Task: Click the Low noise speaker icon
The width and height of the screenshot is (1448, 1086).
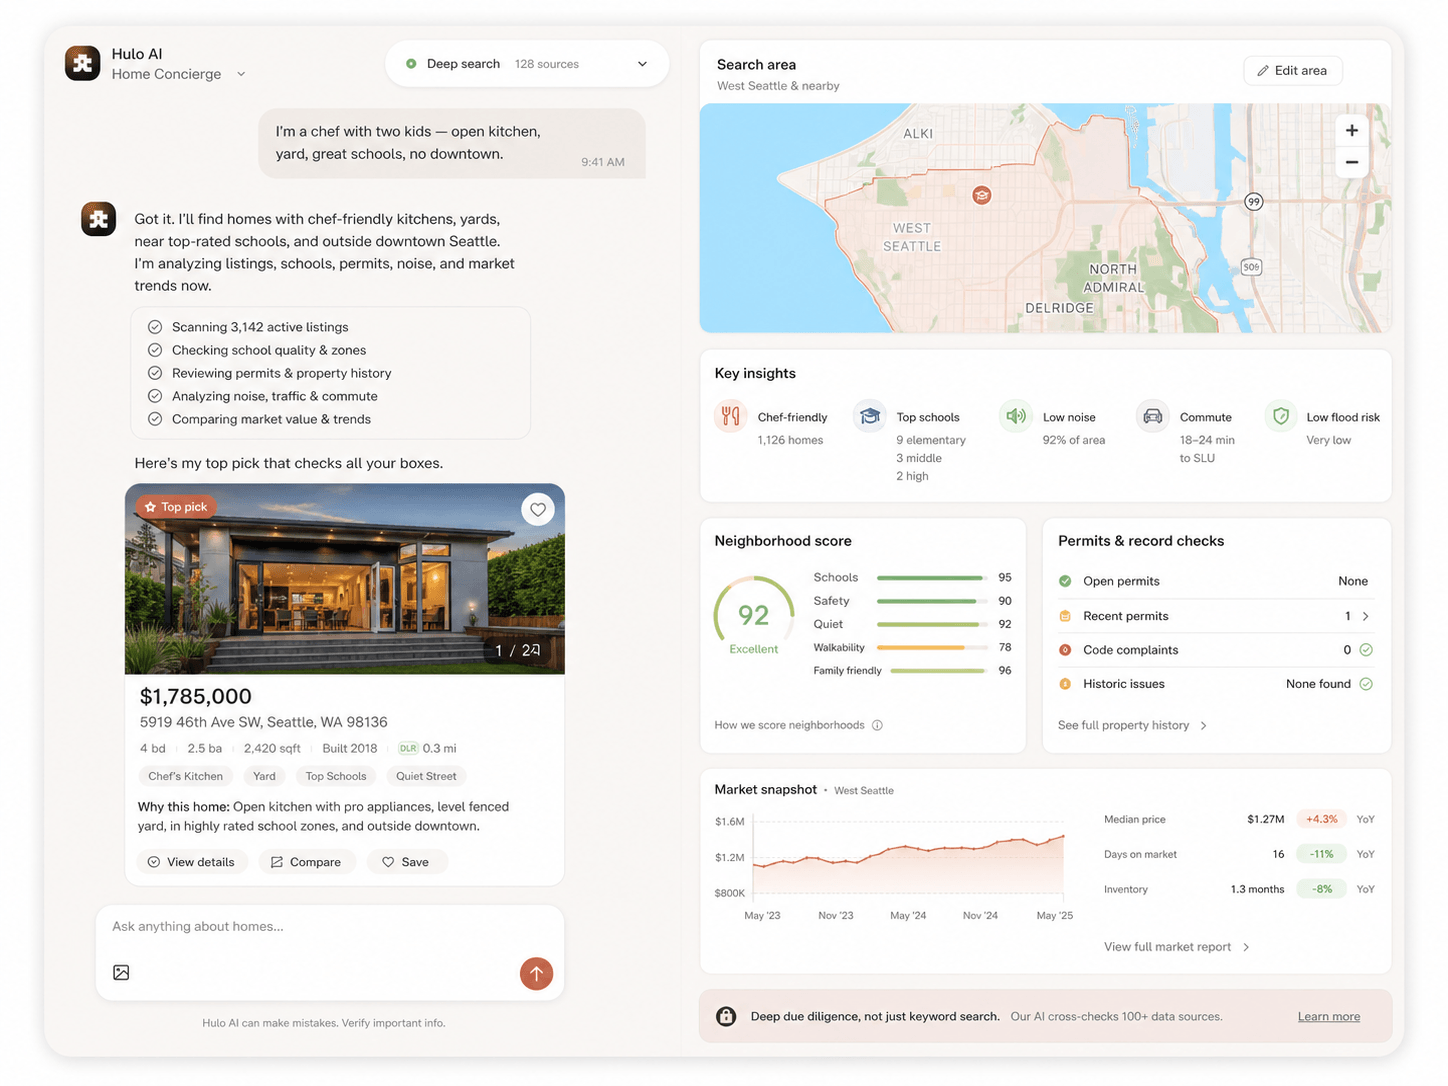Action: click(1015, 416)
